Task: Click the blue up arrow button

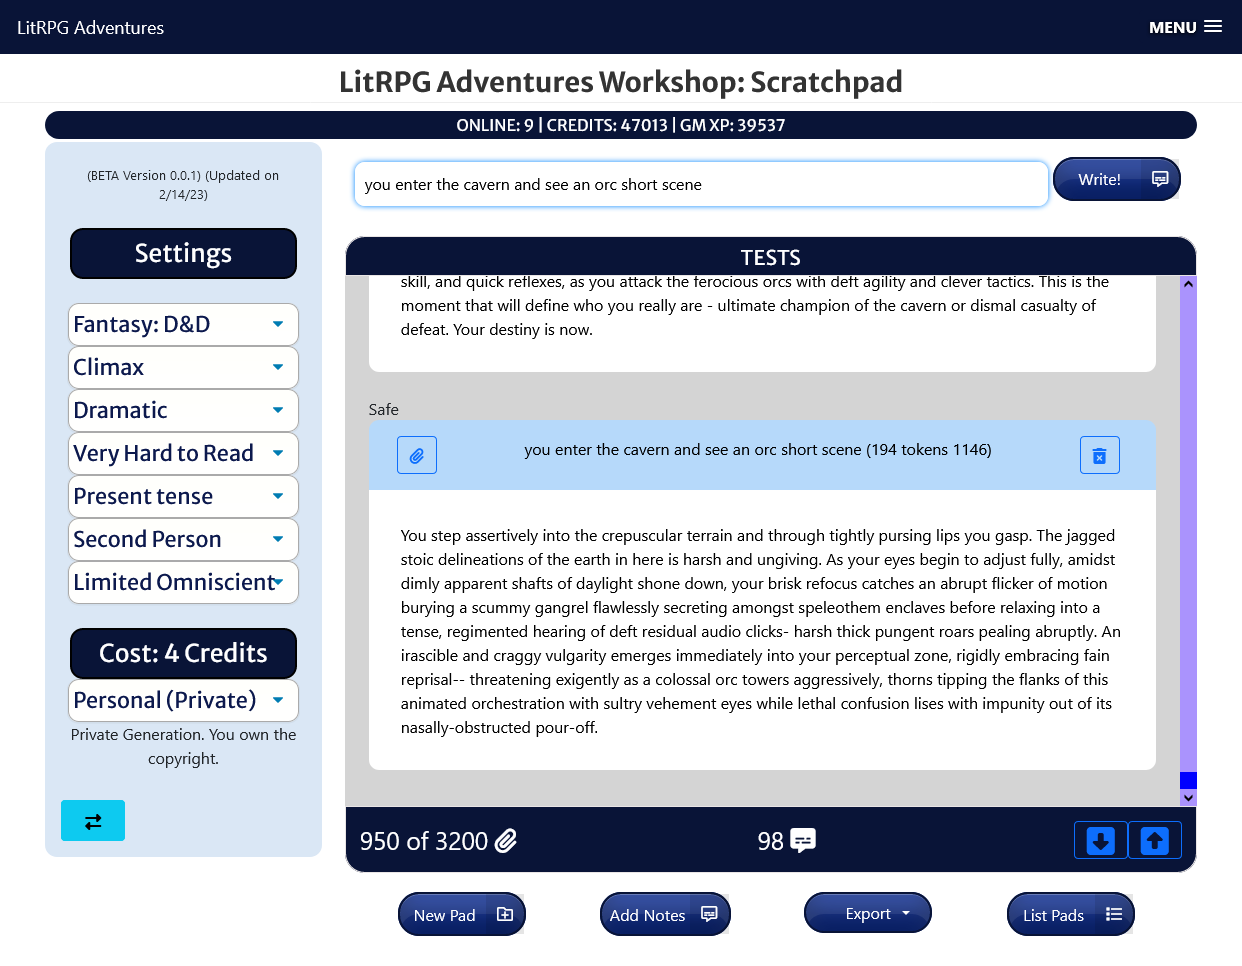Action: click(1155, 840)
